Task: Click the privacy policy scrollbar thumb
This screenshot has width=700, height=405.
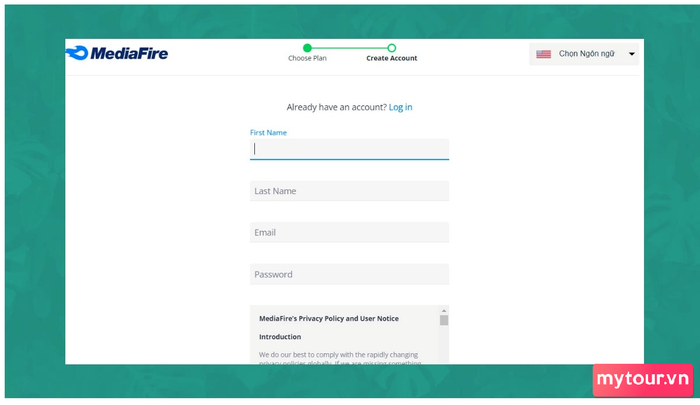Action: point(444,320)
